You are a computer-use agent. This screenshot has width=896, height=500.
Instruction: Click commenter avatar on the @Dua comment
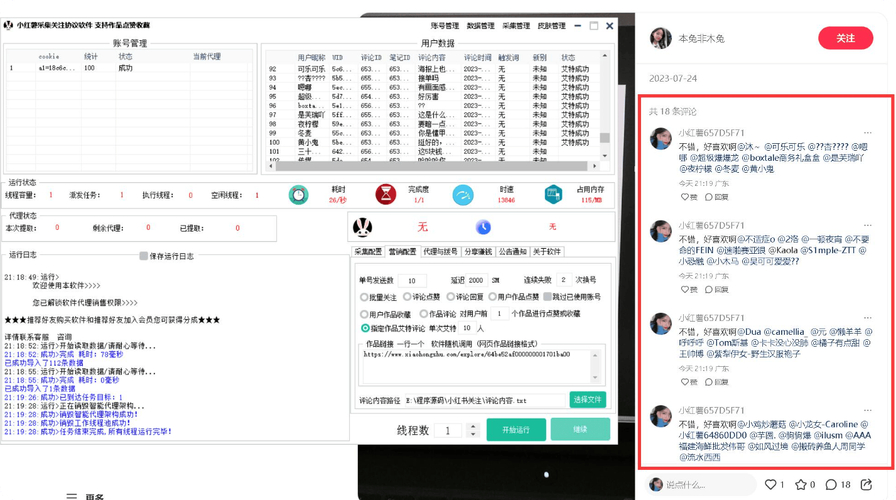click(661, 324)
